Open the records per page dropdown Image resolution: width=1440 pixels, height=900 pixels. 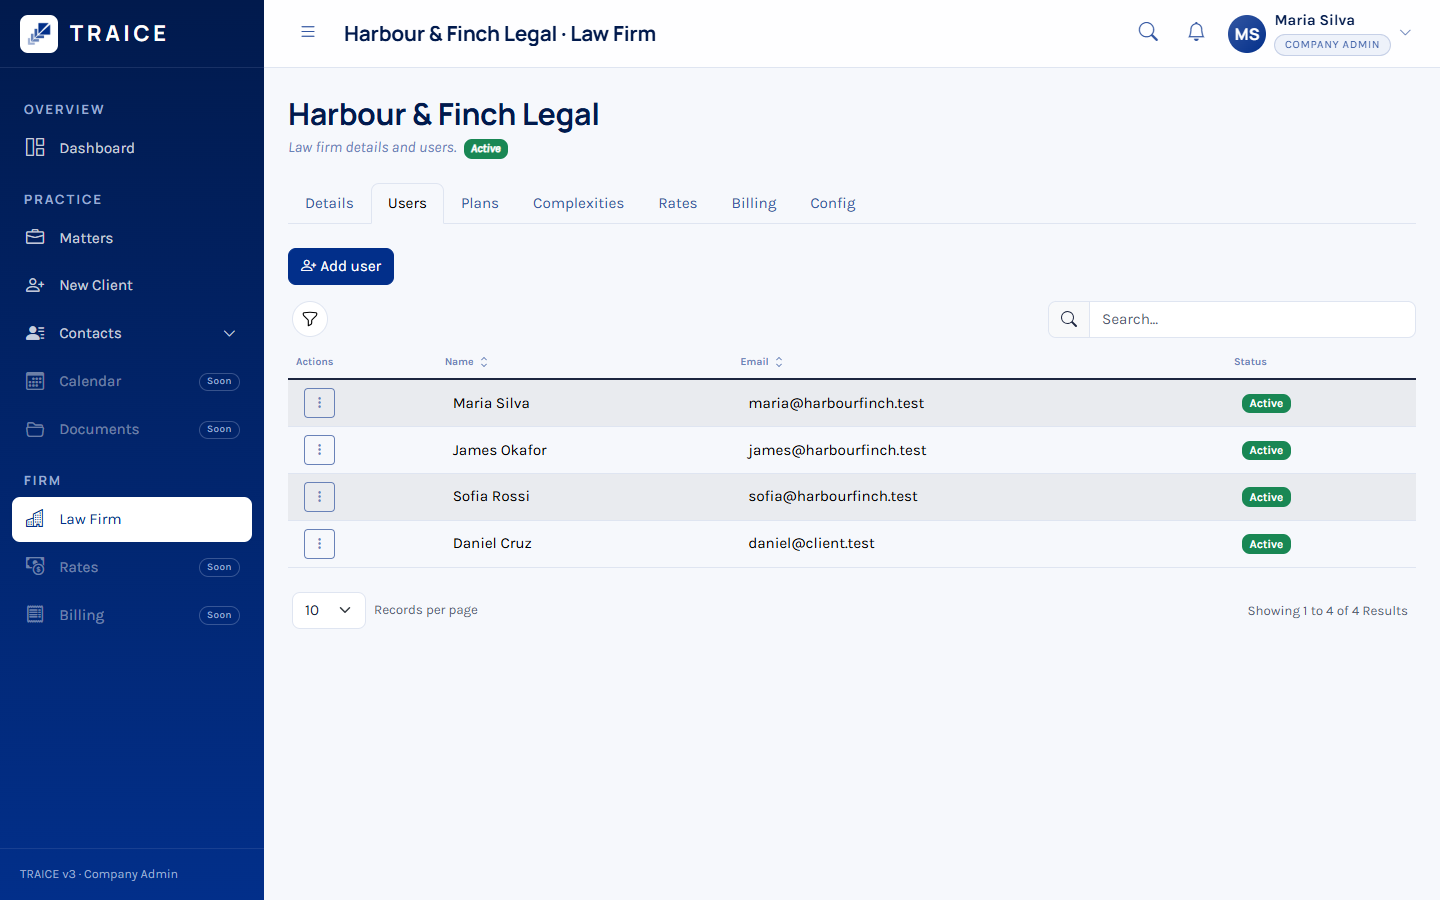point(328,610)
